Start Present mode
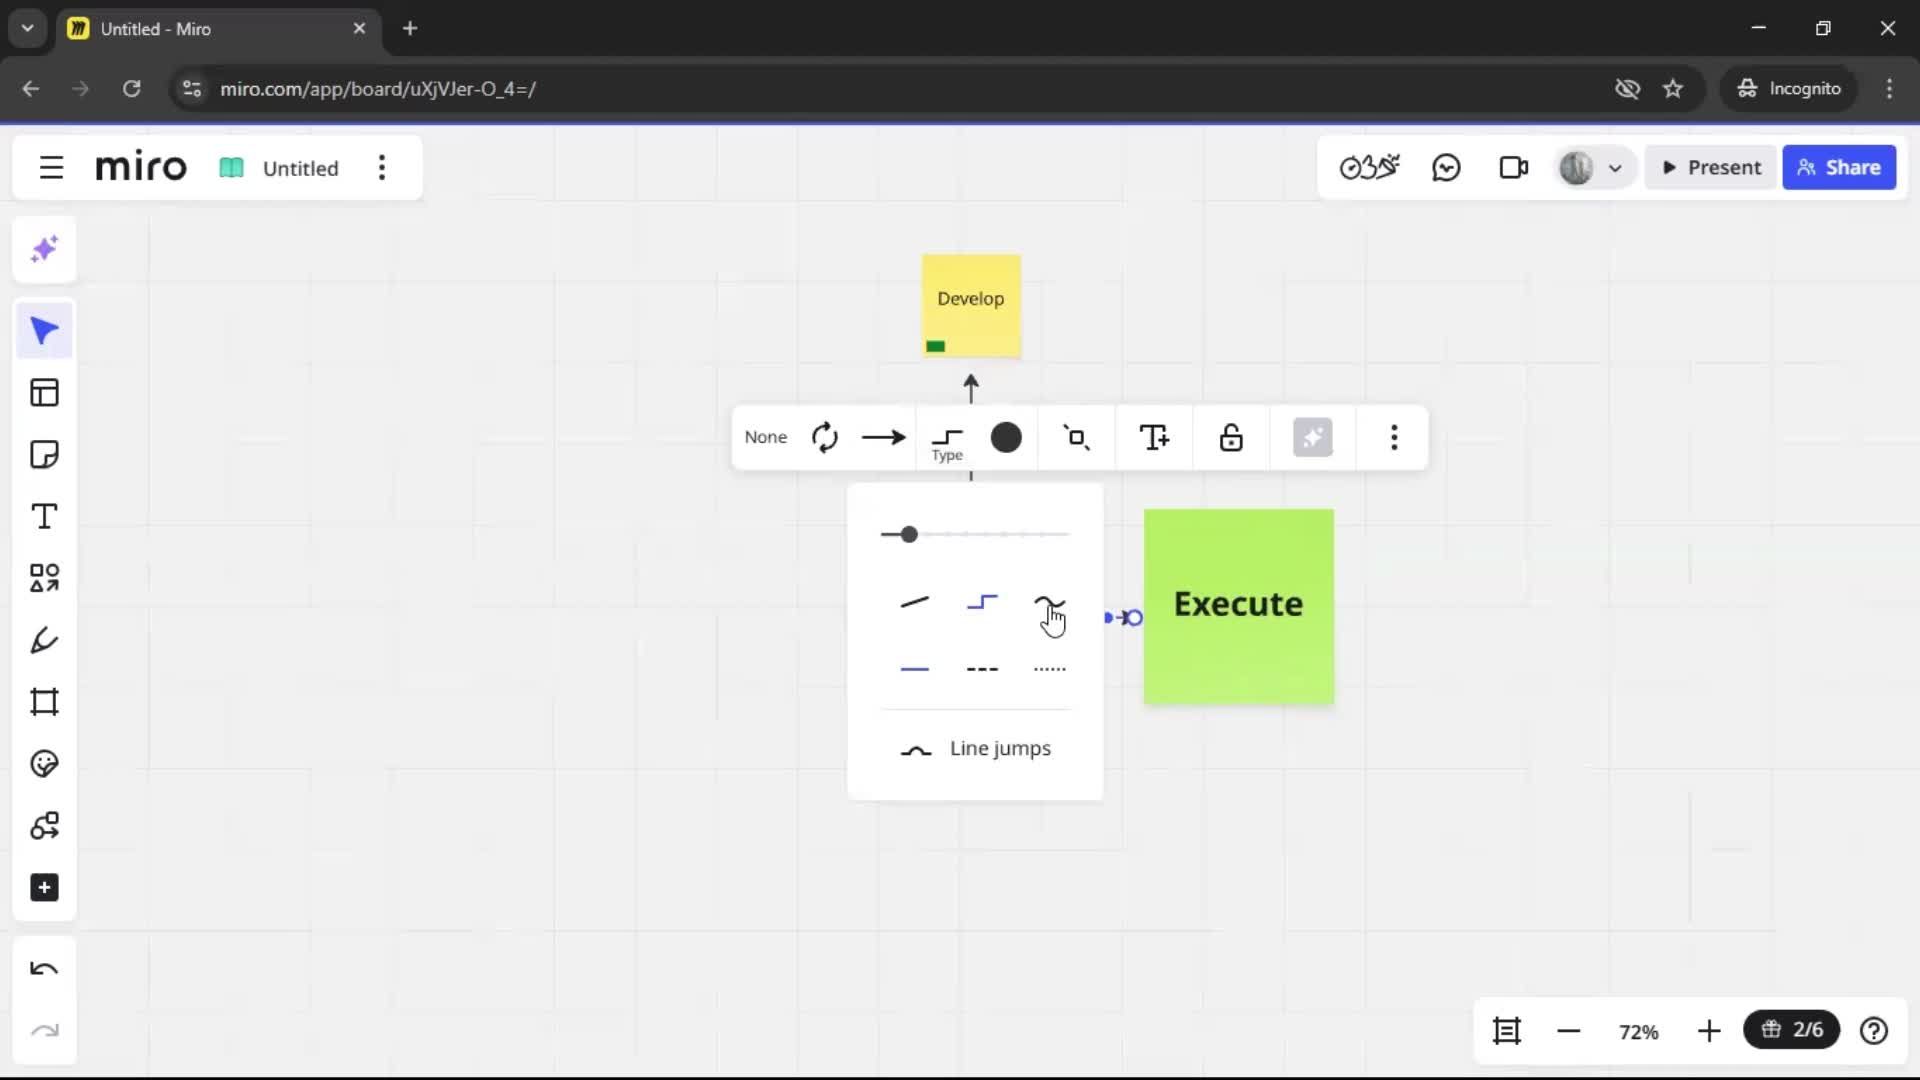Viewport: 1920px width, 1080px height. pos(1711,167)
